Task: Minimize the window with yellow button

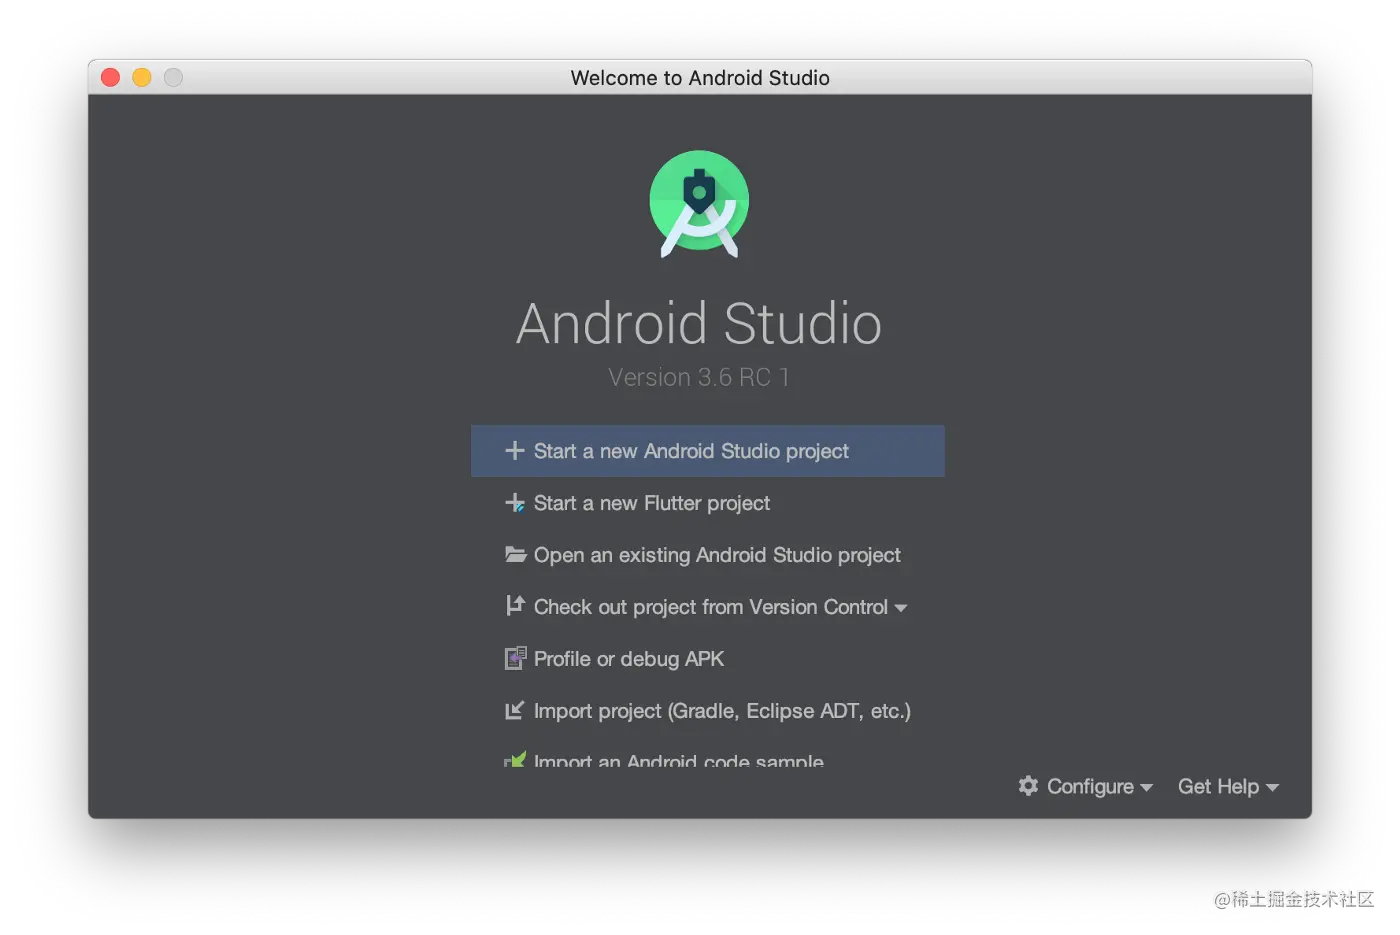Action: point(142,77)
